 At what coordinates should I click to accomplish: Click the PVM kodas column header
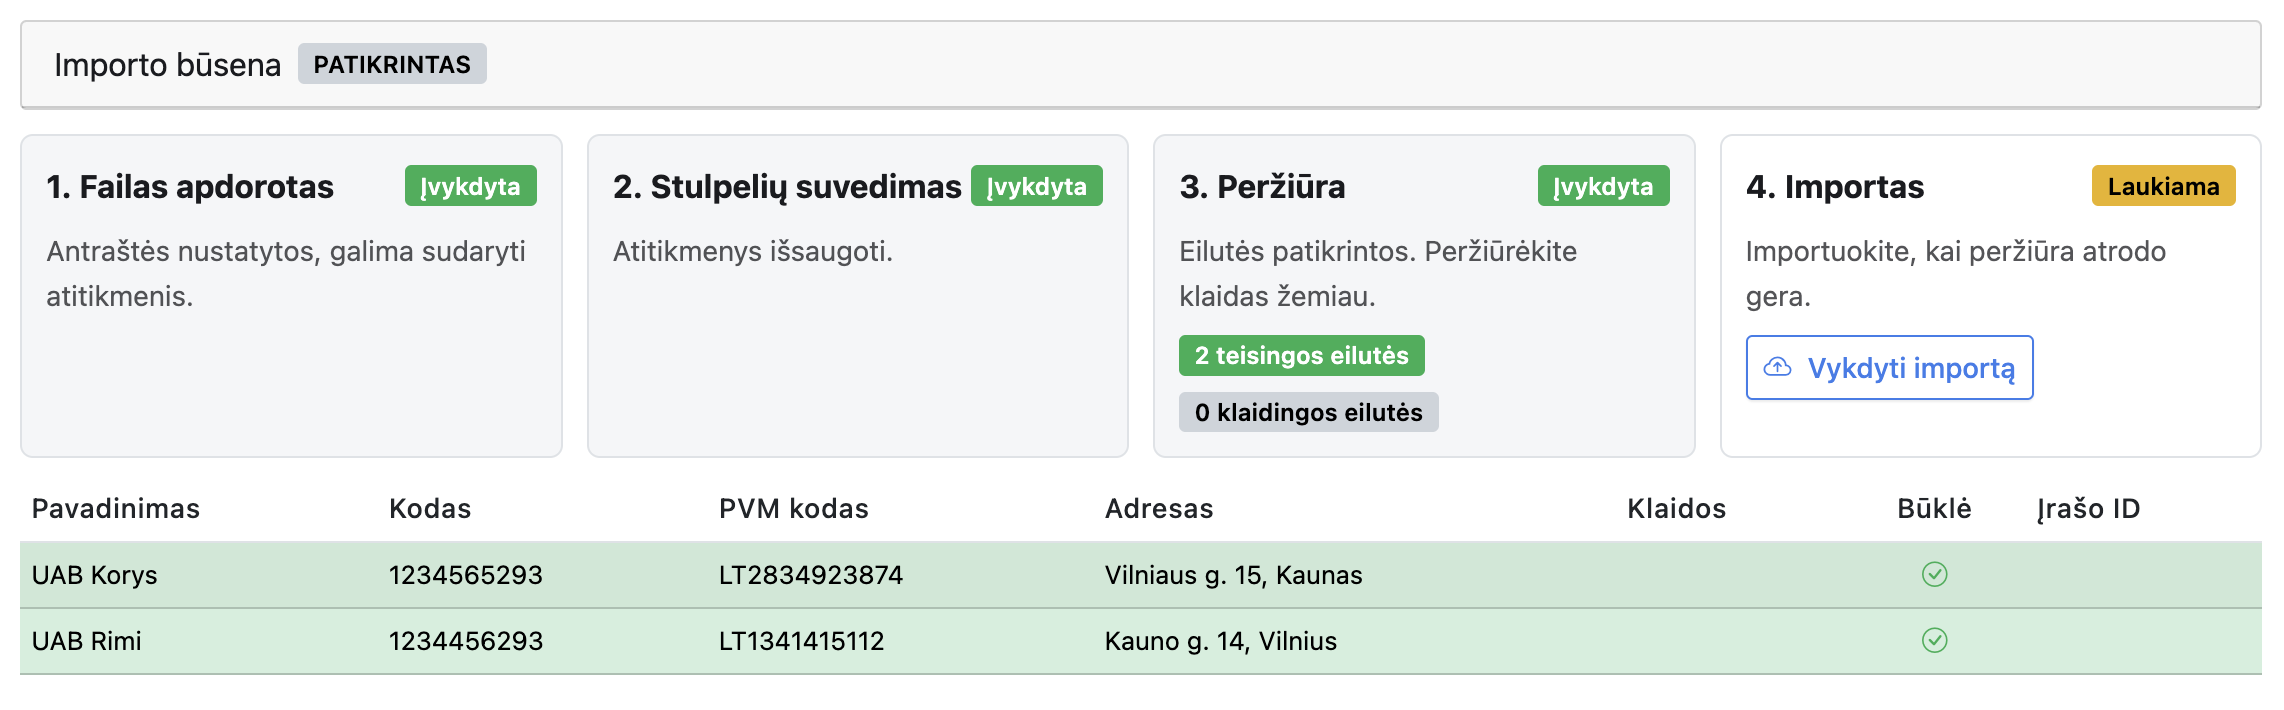(x=793, y=509)
